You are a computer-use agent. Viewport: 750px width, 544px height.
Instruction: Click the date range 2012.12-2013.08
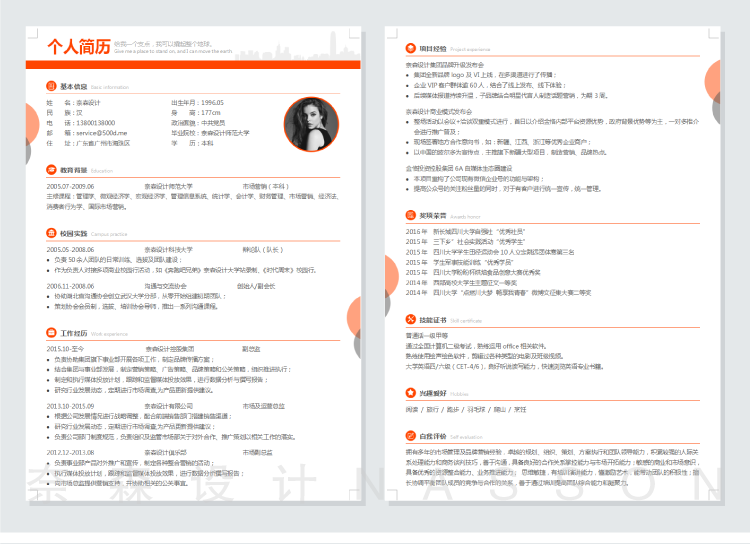pos(70,452)
